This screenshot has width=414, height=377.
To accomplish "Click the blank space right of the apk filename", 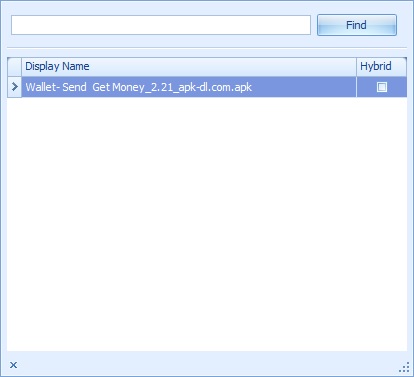I will [303, 87].
